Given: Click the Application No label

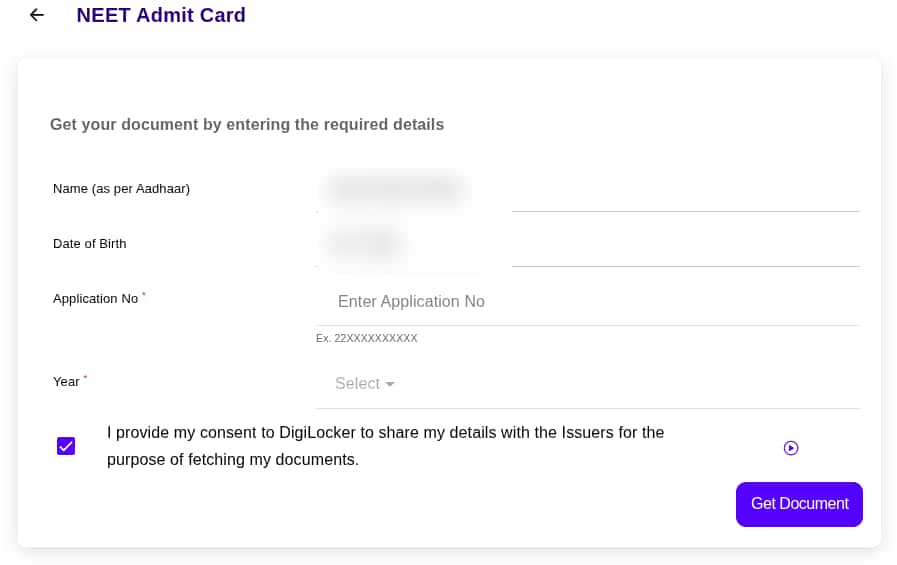Looking at the screenshot, I should click(95, 298).
